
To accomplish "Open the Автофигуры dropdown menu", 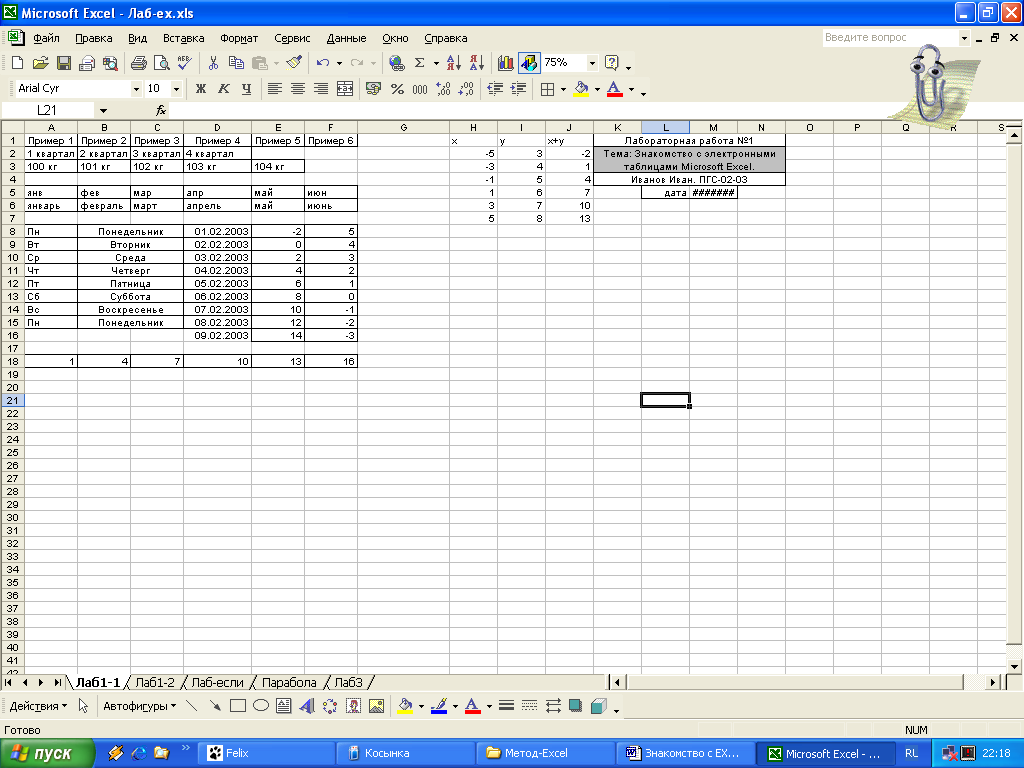I will tap(139, 706).
